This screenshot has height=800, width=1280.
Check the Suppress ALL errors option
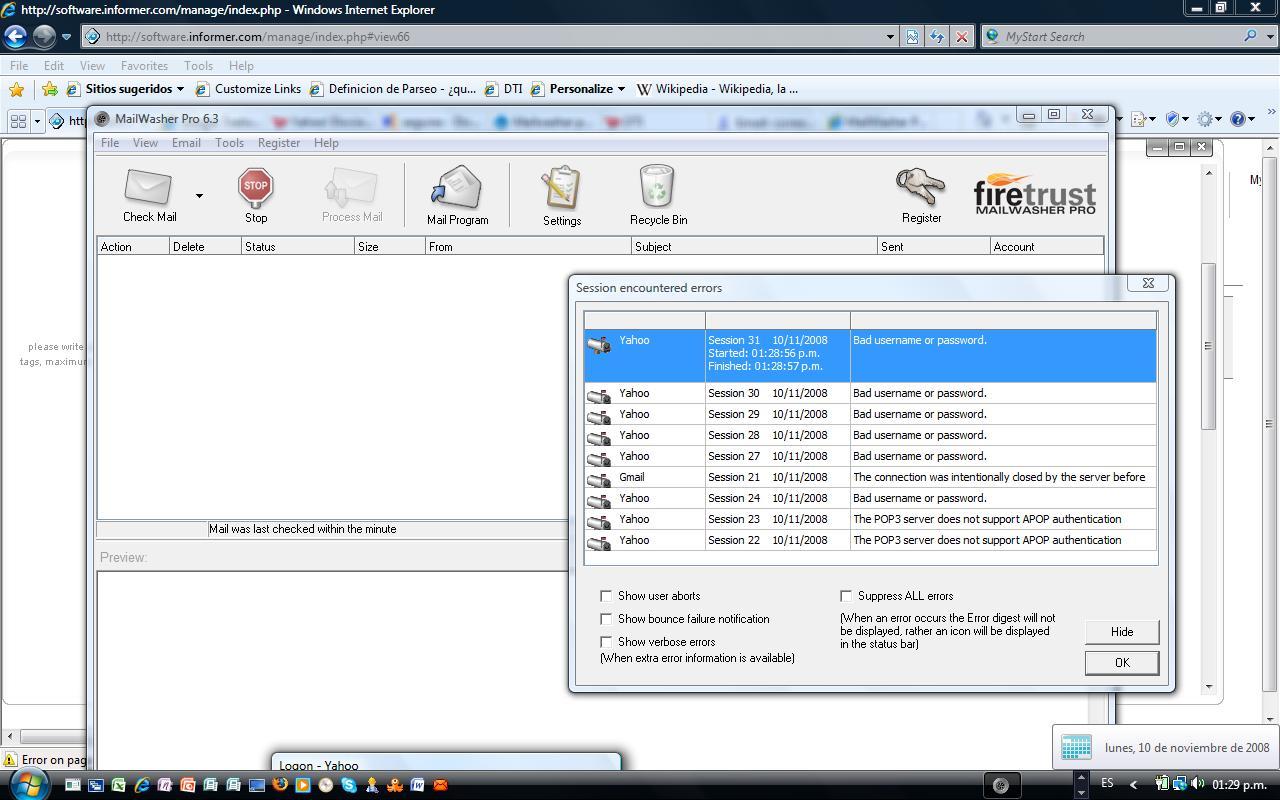point(846,596)
